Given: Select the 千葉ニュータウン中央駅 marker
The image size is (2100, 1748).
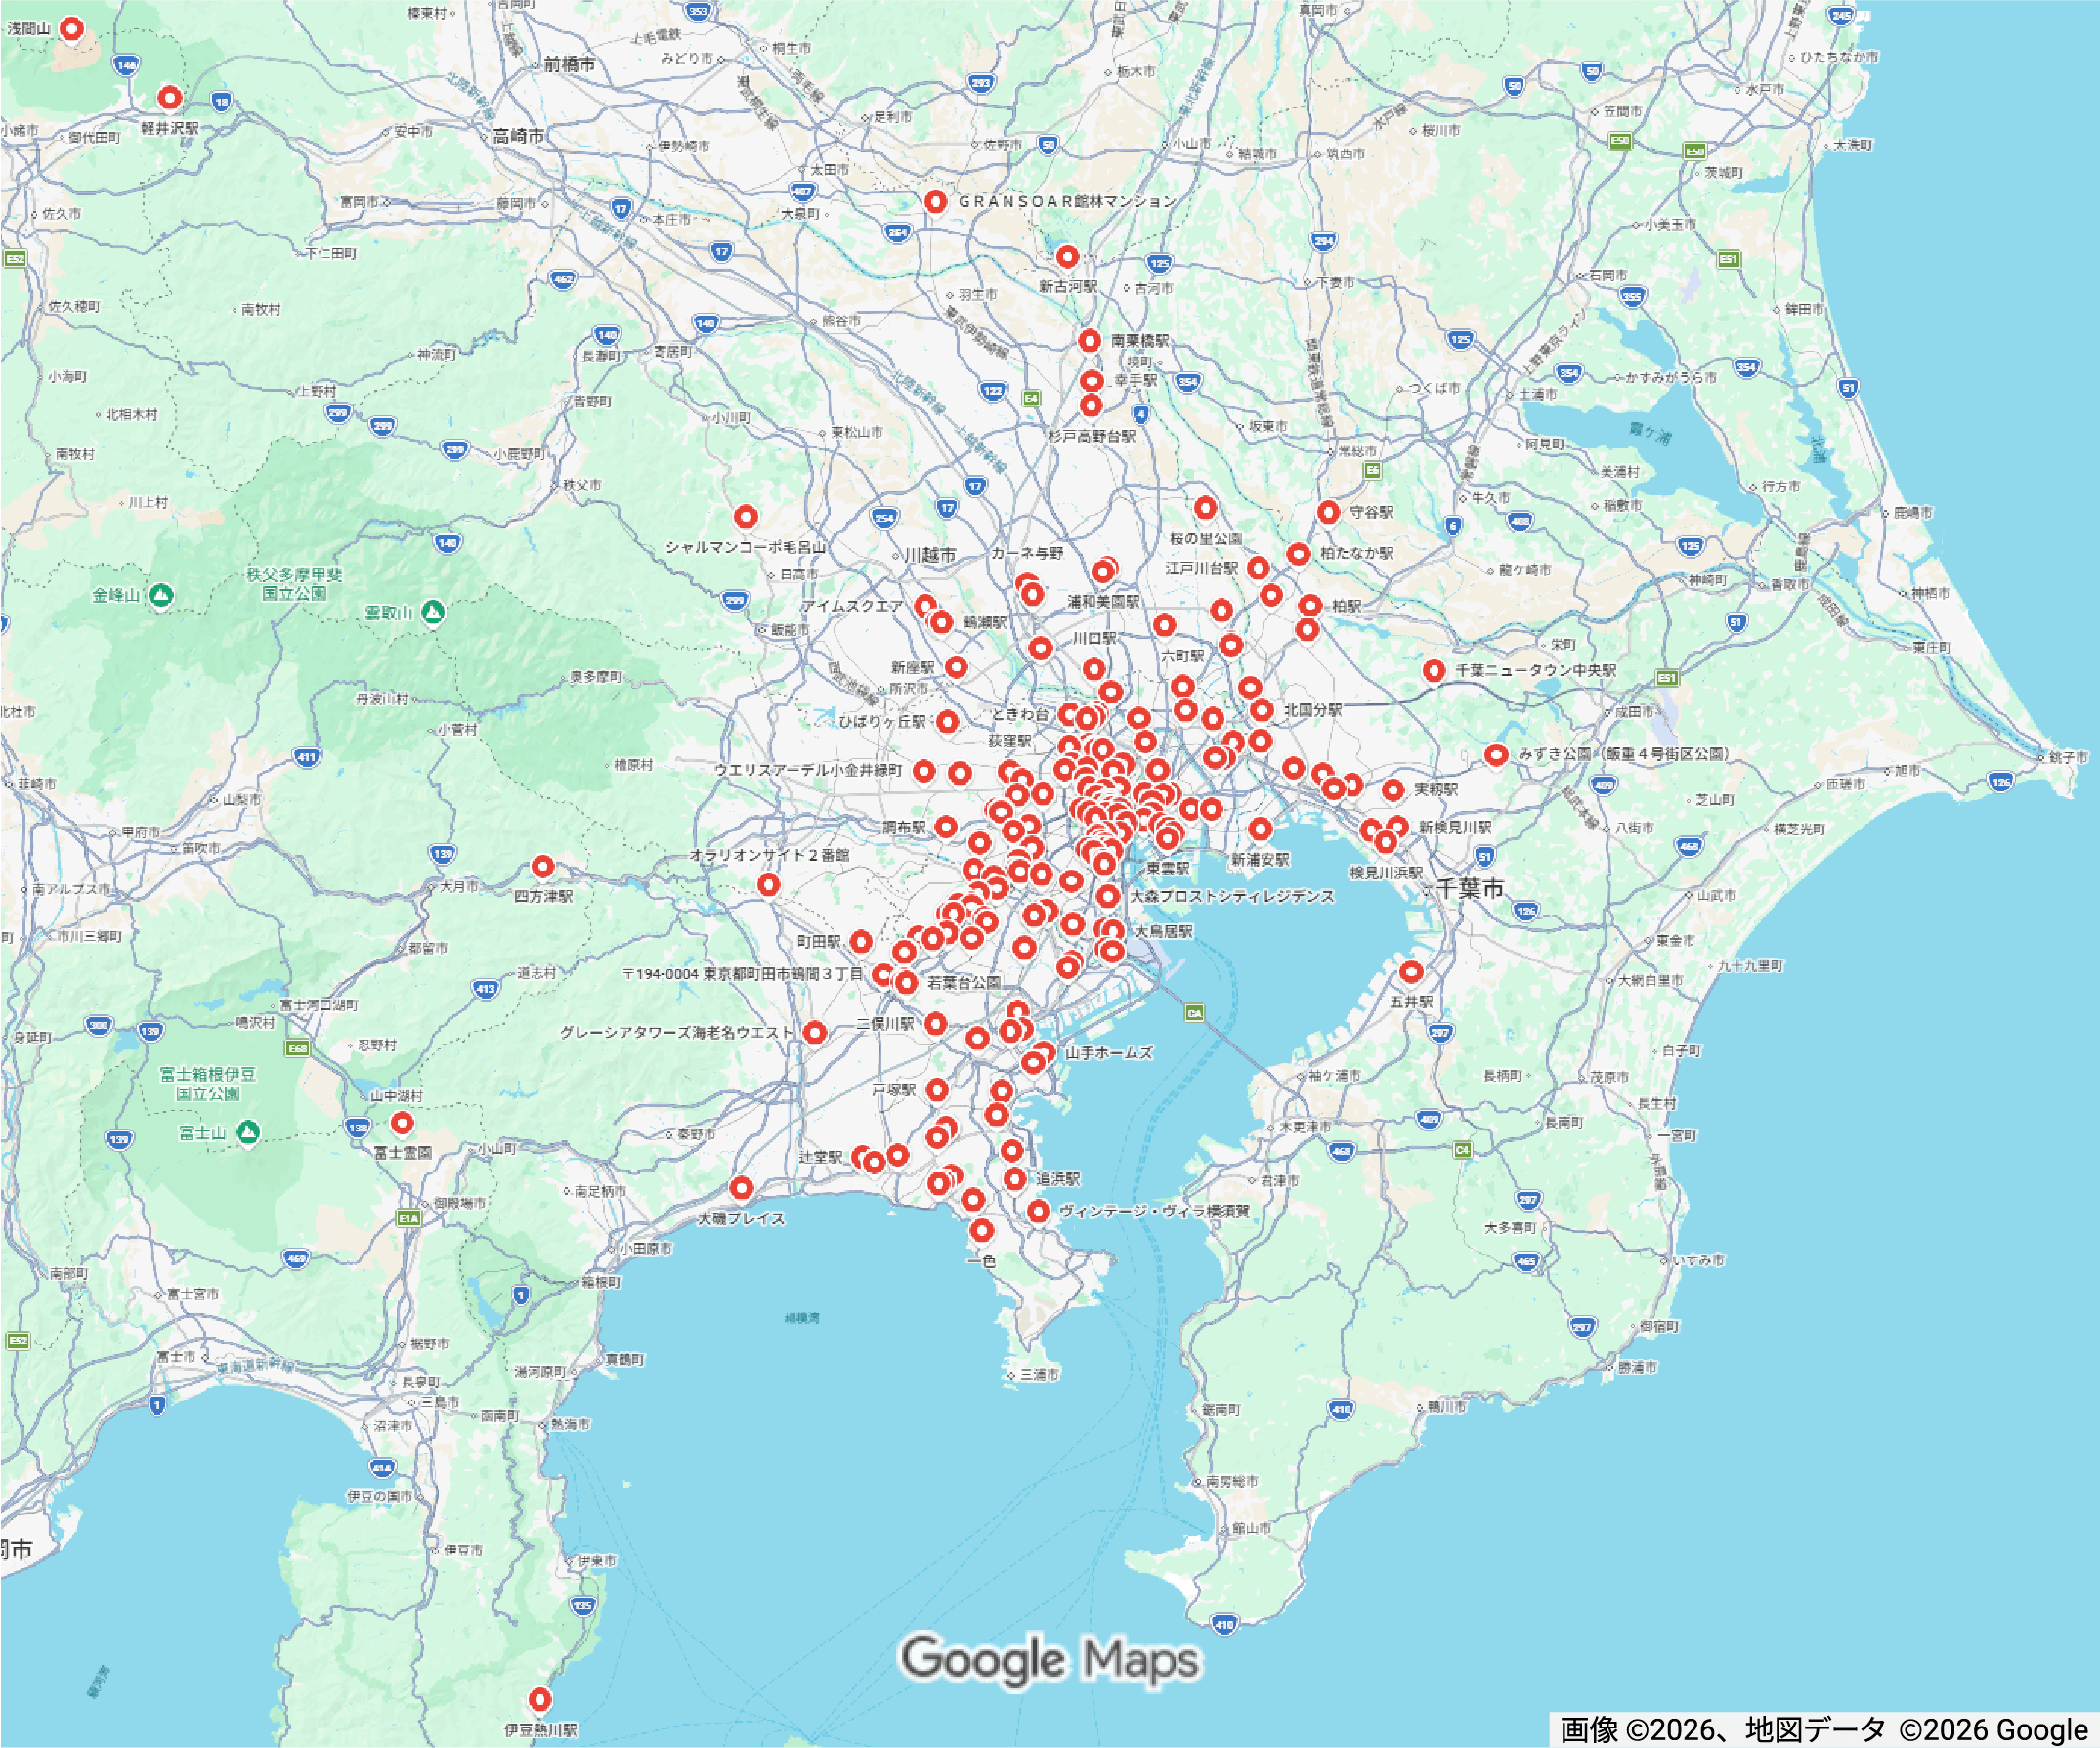Looking at the screenshot, I should tap(1434, 670).
